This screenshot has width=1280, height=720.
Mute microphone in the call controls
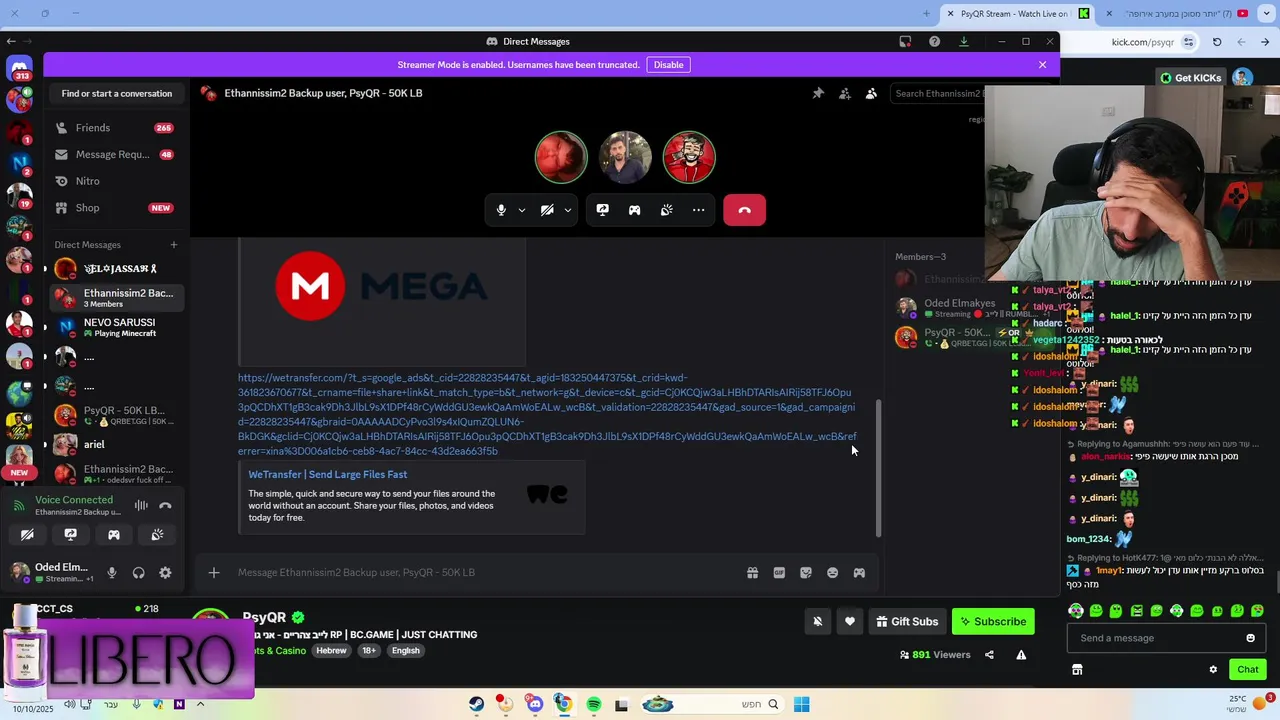tap(501, 210)
